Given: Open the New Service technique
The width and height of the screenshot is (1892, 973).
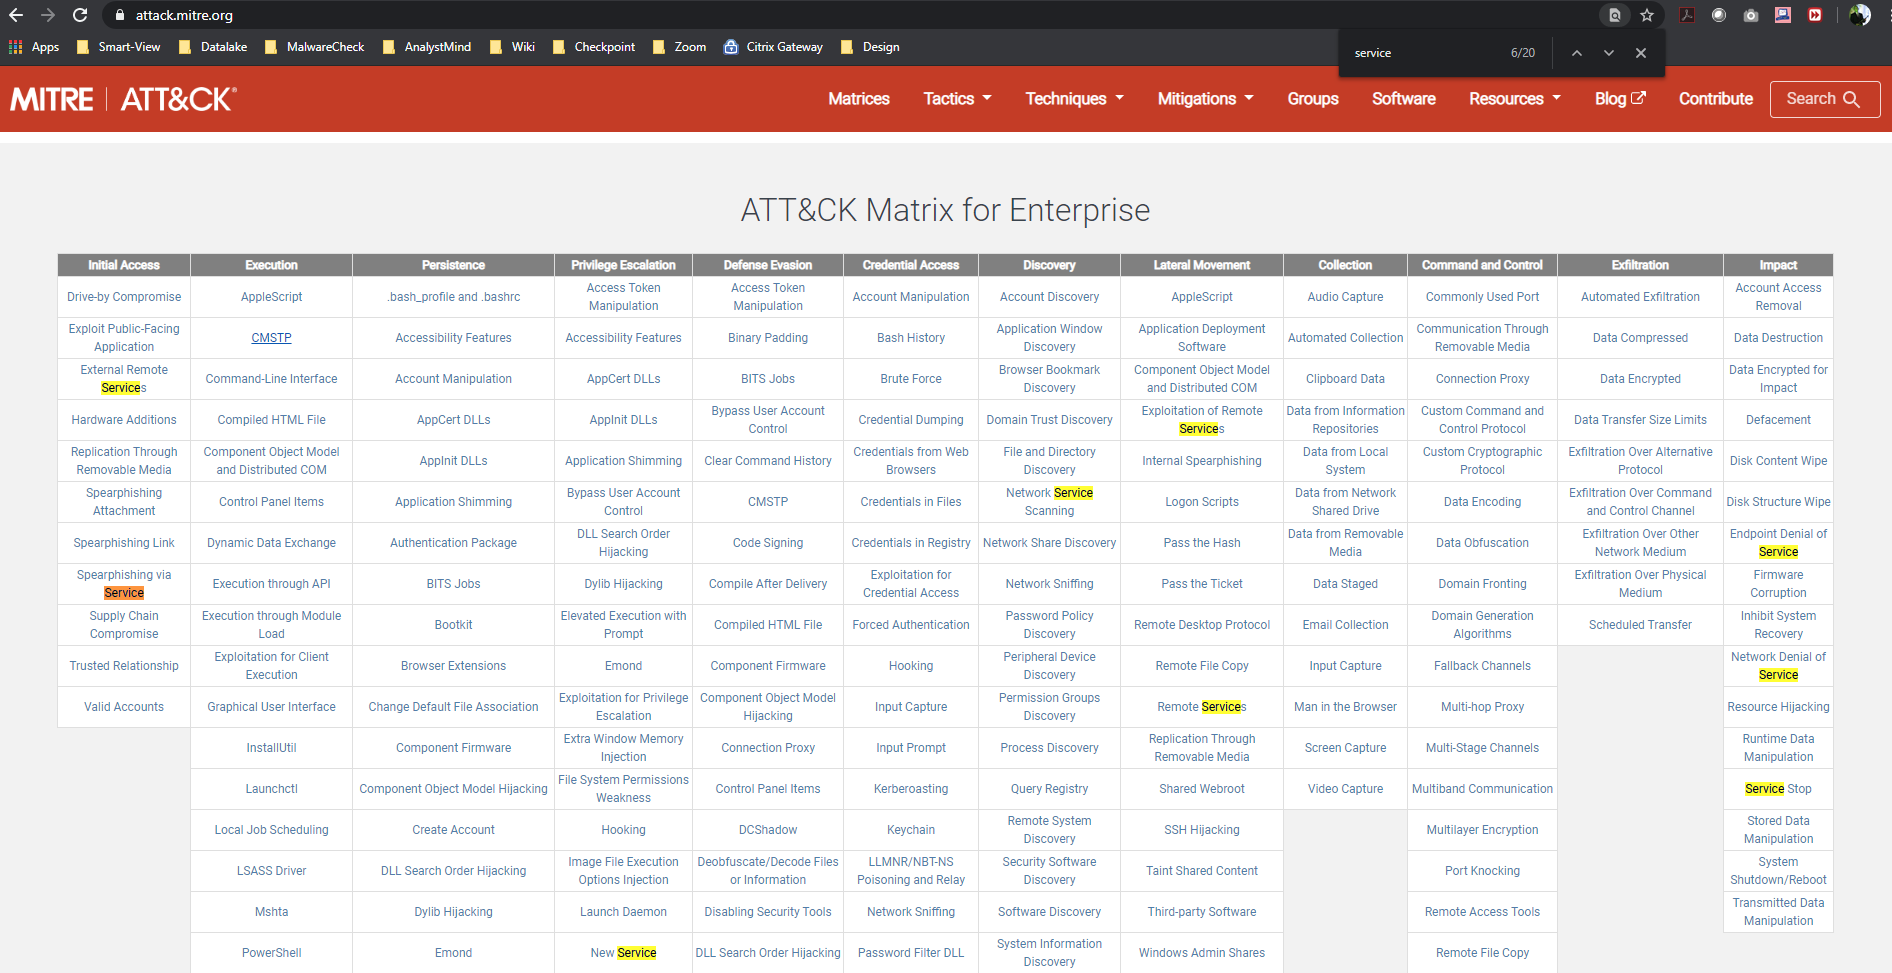Looking at the screenshot, I should [x=623, y=953].
